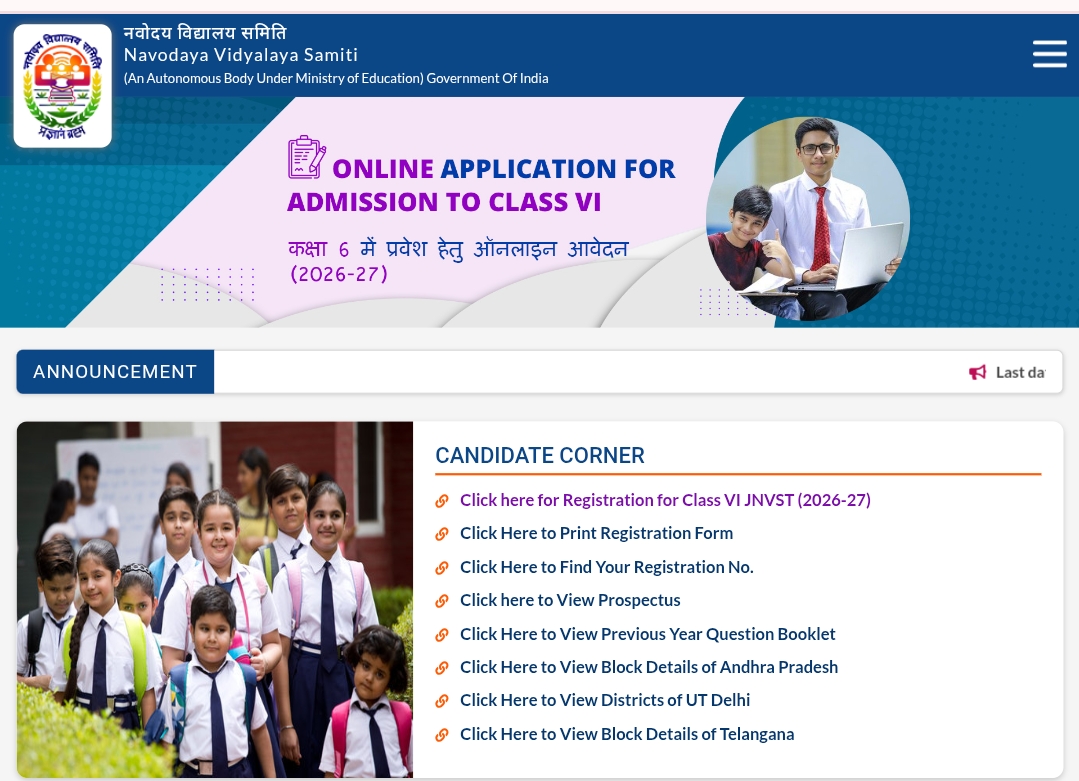Click link icon beside Print Registration Form
Viewport: 1079px width, 781px height.
(442, 534)
